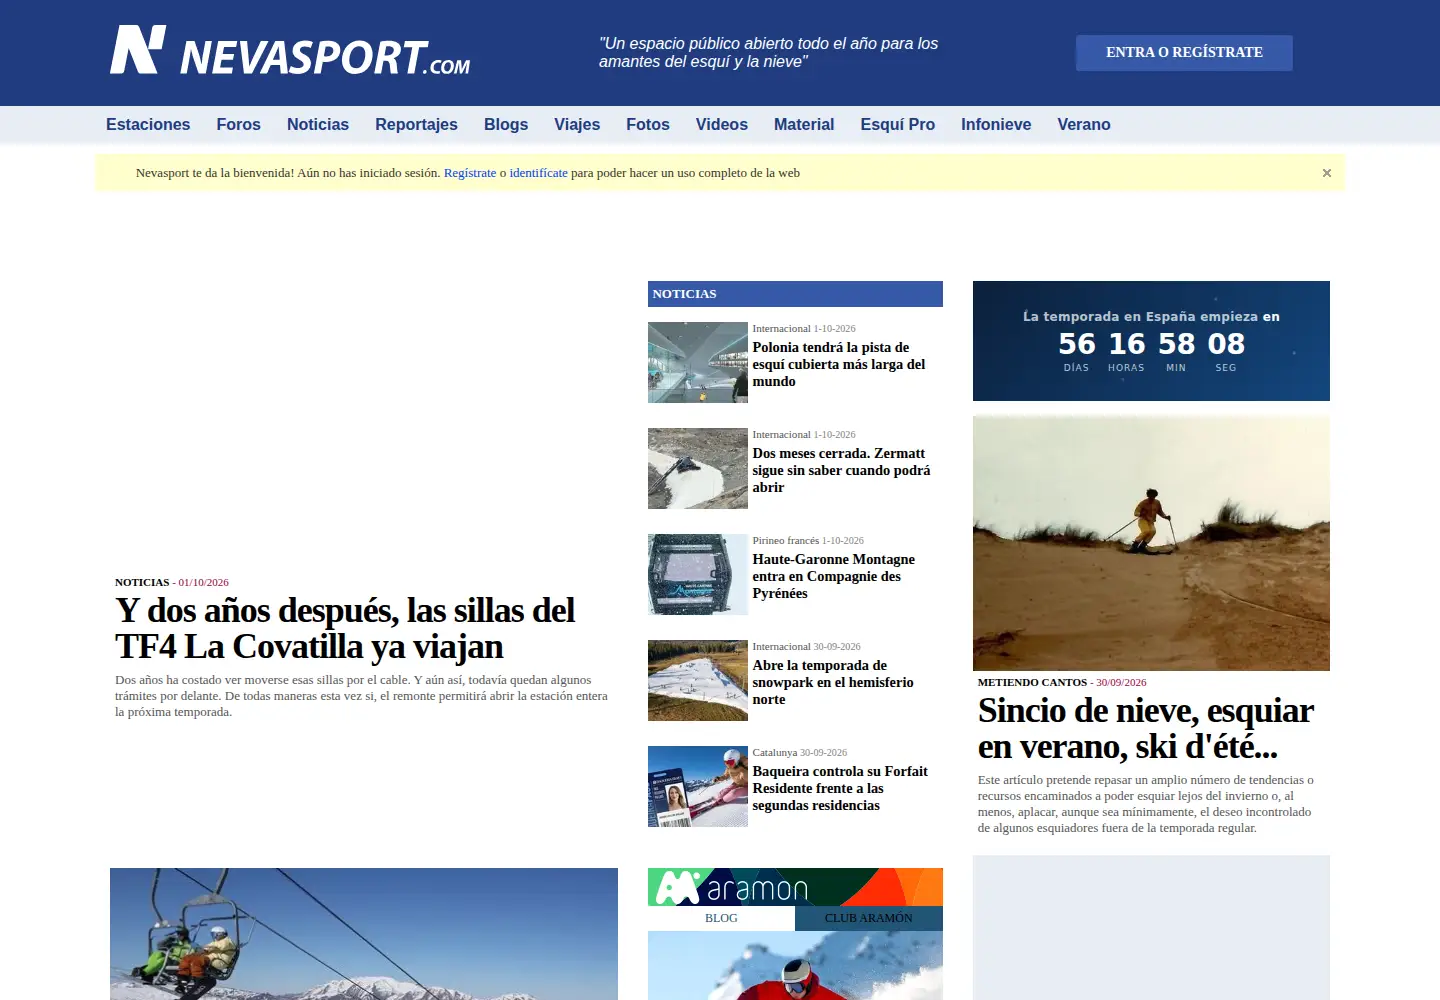Go to the Verano section

click(x=1084, y=125)
